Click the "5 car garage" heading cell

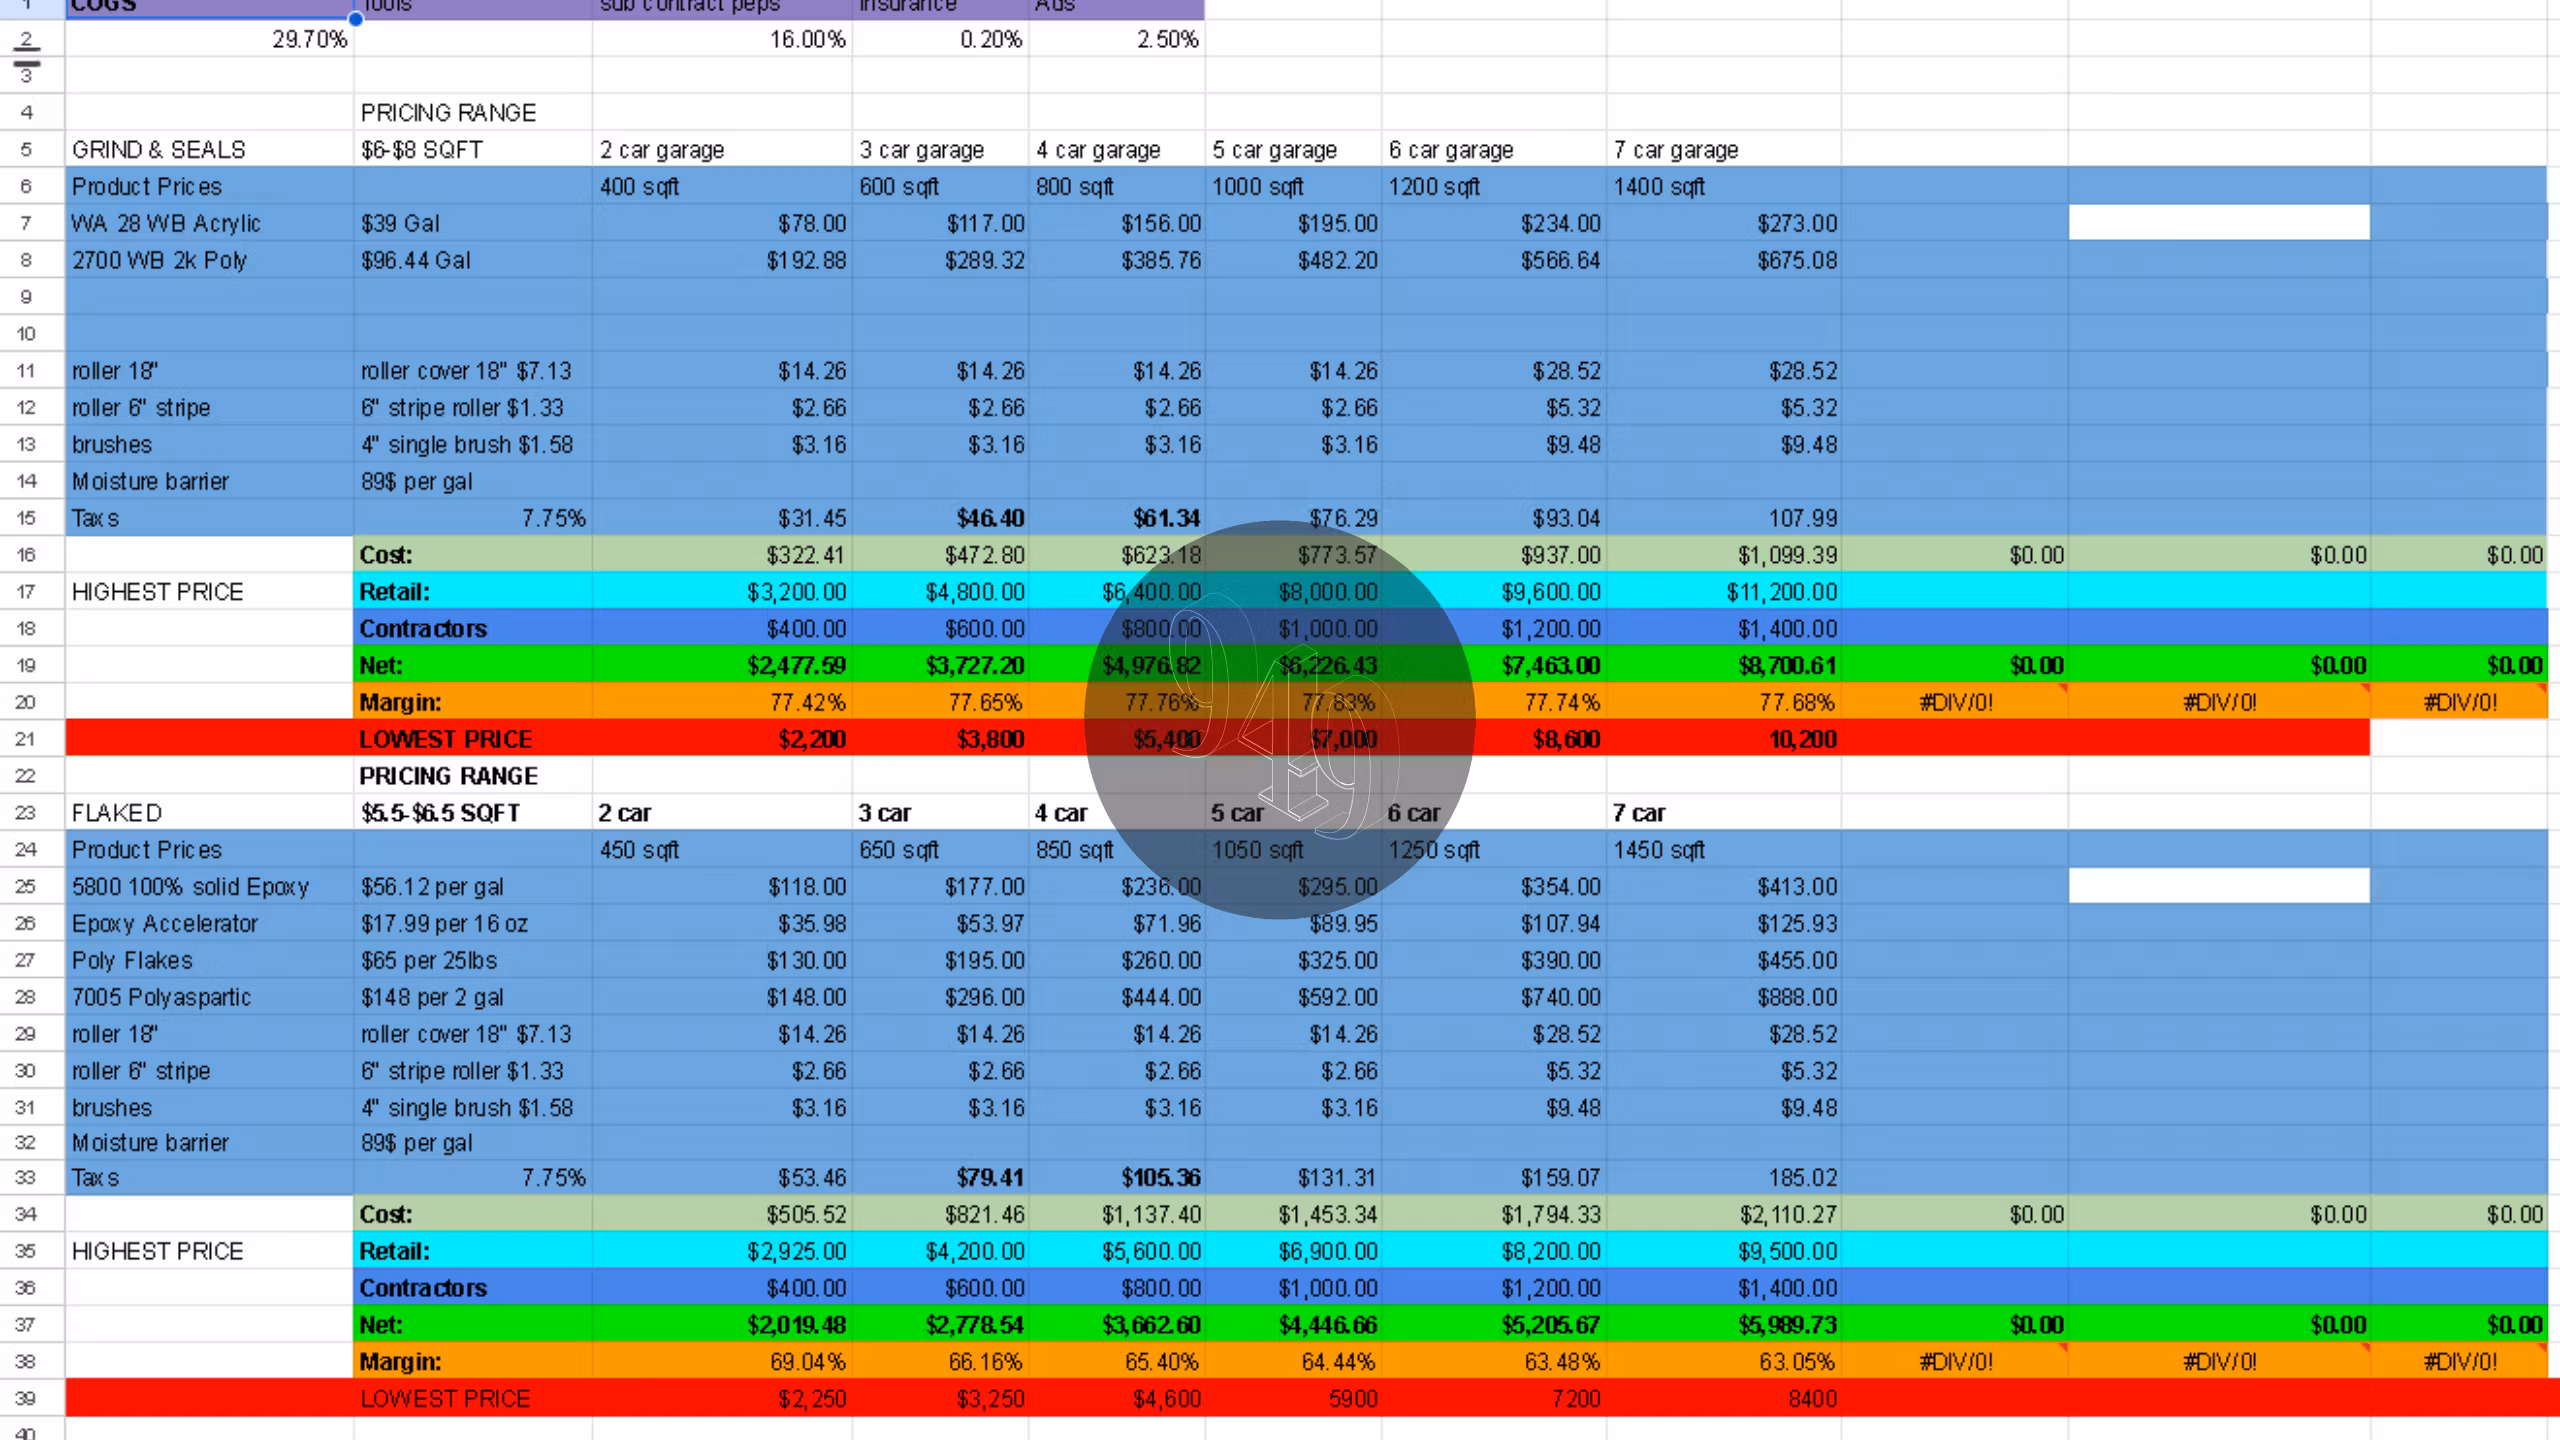click(1293, 150)
